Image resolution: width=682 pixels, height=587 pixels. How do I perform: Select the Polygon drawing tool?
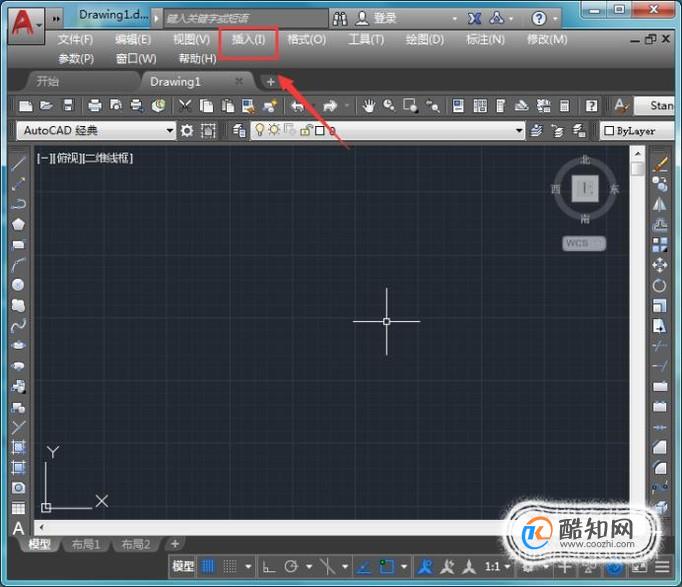(x=18, y=225)
